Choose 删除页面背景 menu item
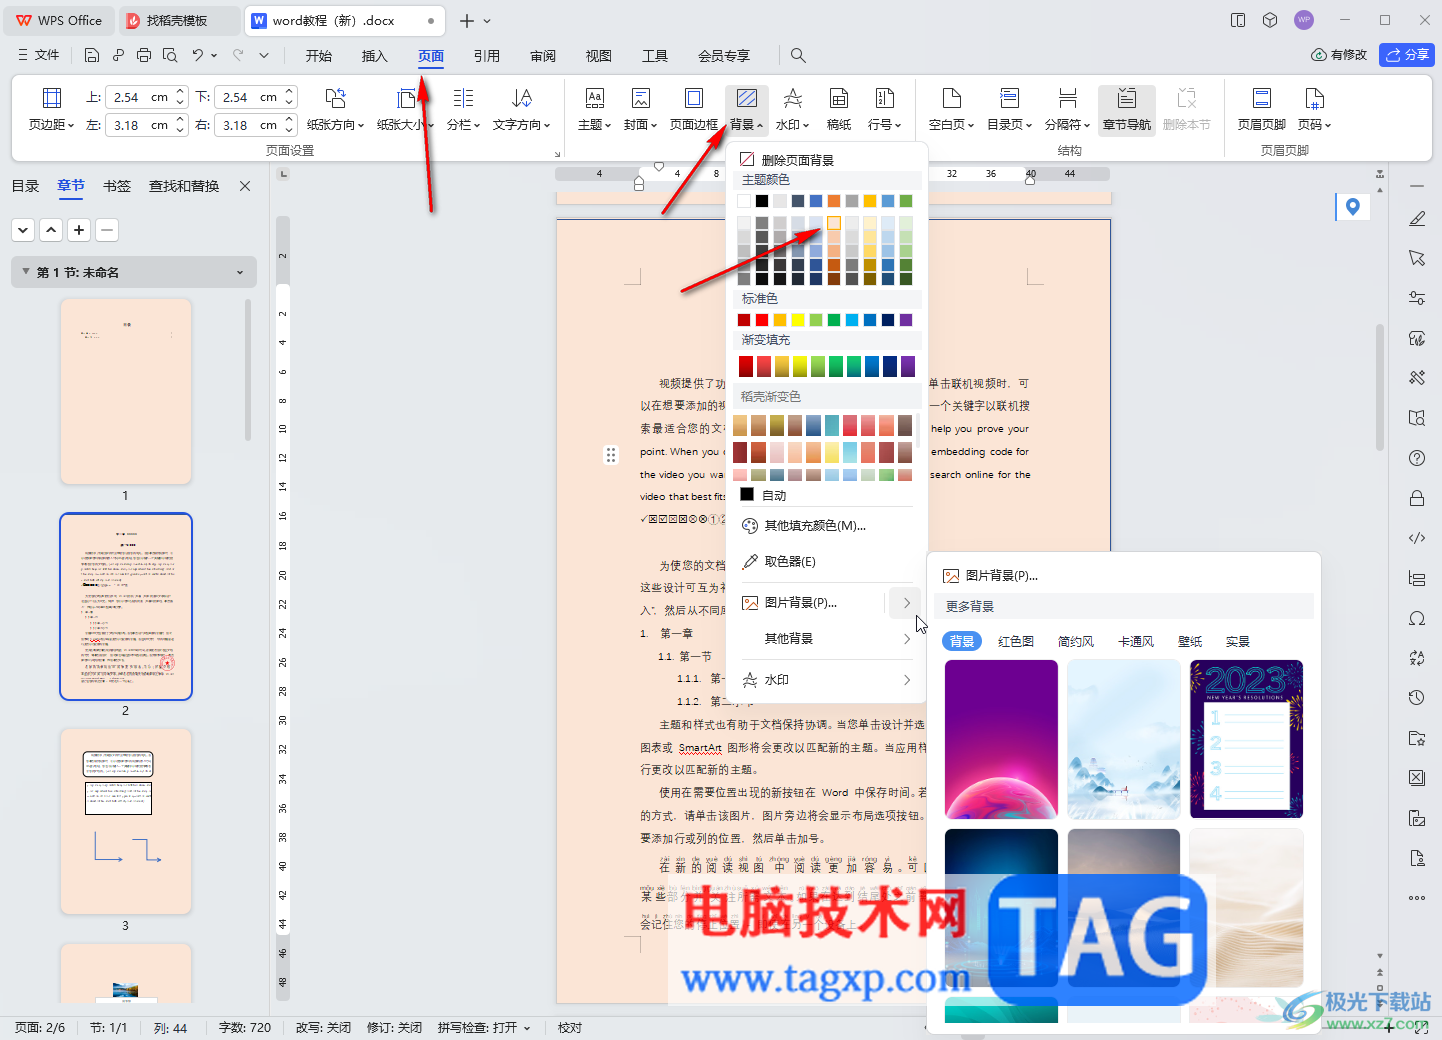This screenshot has width=1442, height=1040. (x=797, y=160)
